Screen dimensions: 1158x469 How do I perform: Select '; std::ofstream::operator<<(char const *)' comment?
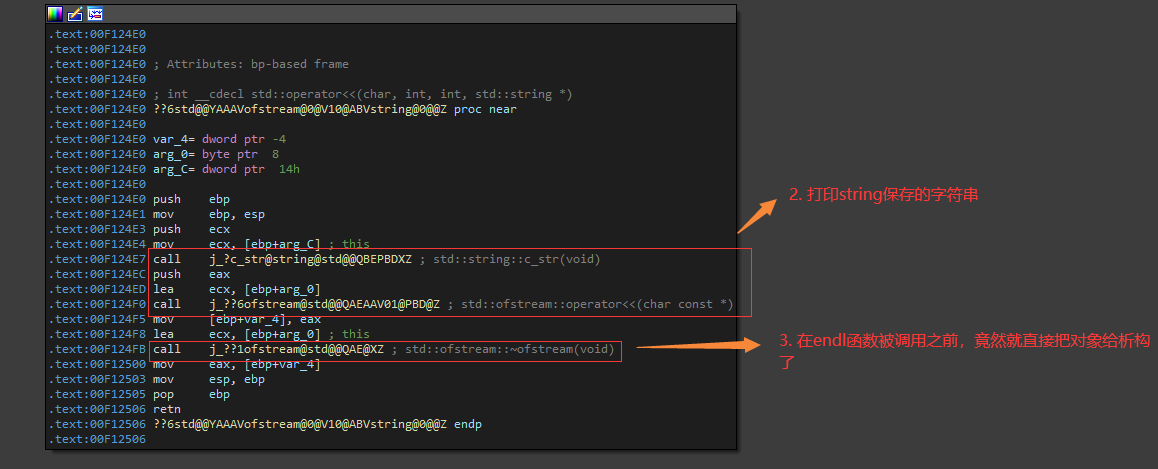591,304
